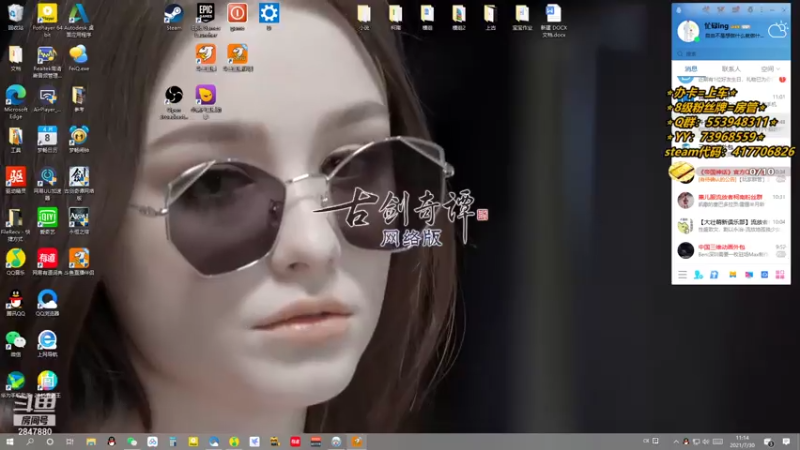
Task: Open the AirPlayer shortcut
Action: (x=47, y=99)
